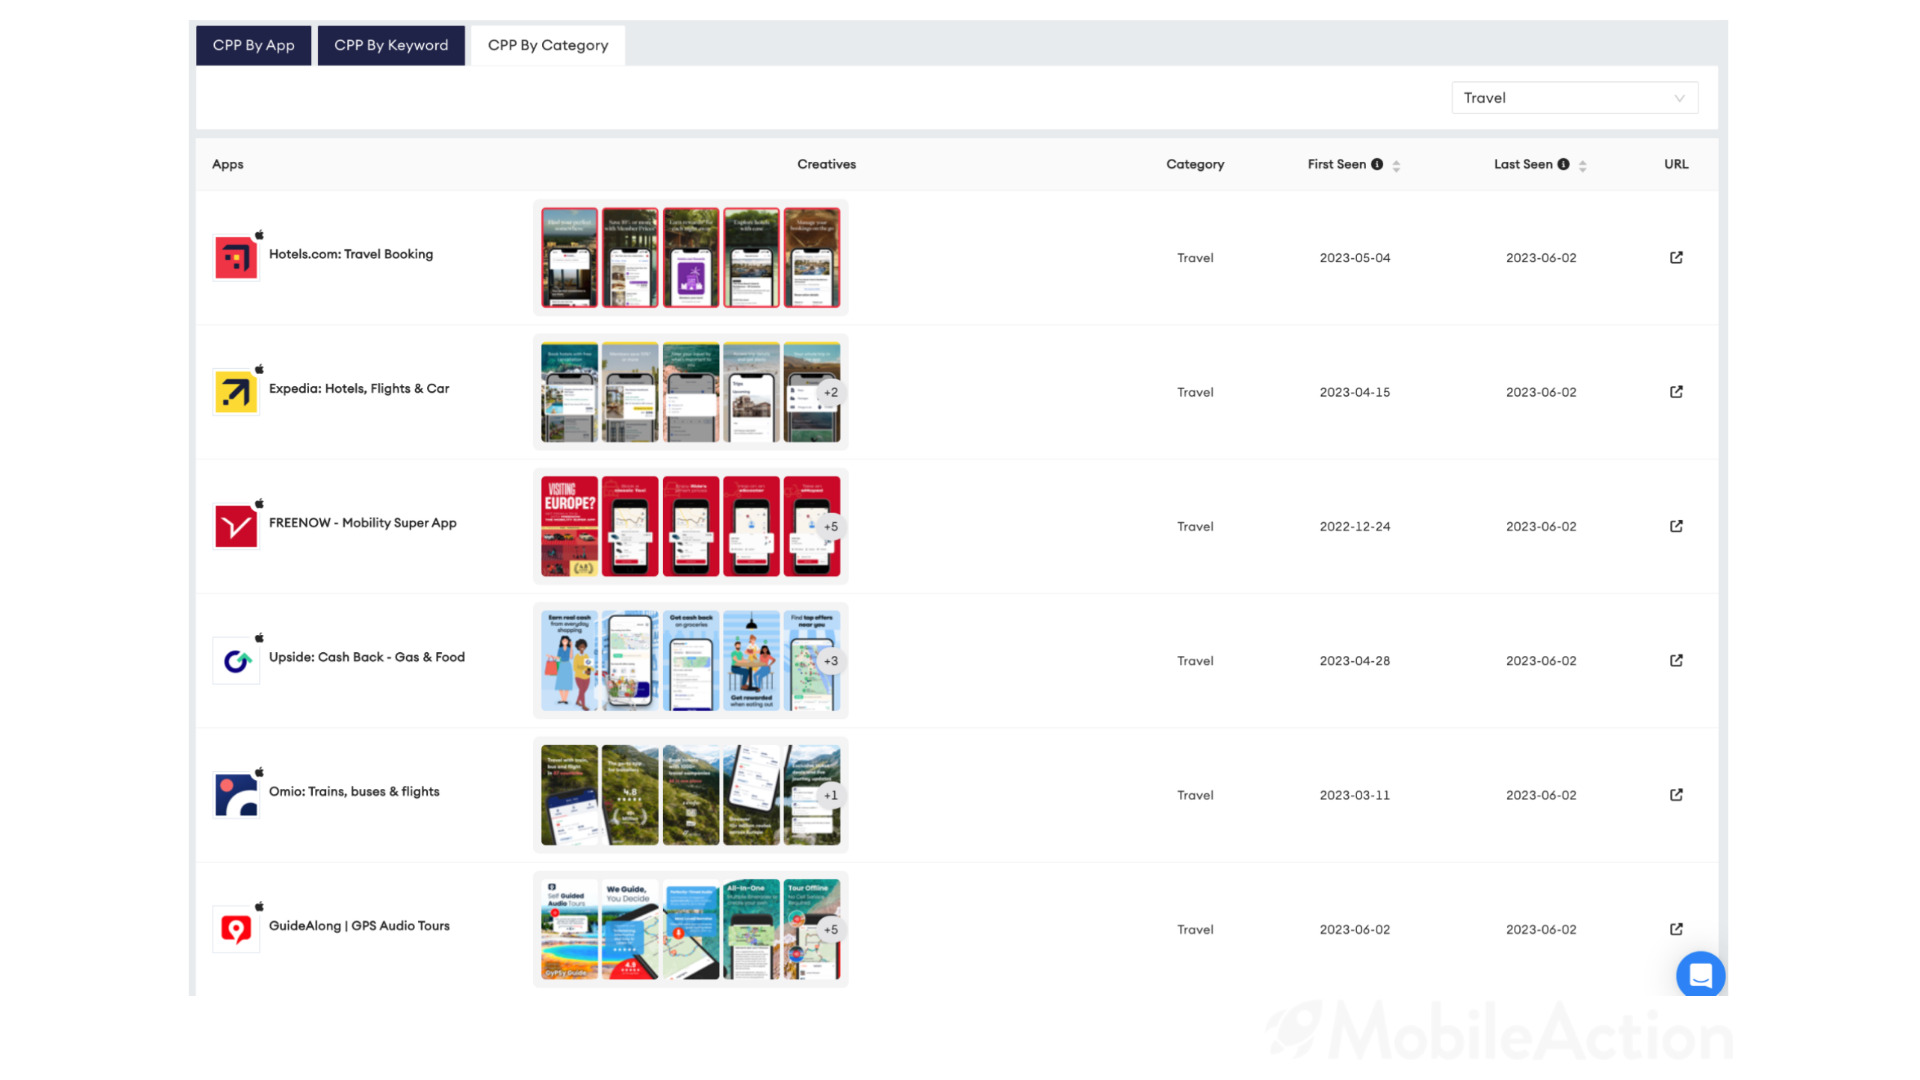
Task: Open external URL for FREENOW row
Action: pos(1676,526)
